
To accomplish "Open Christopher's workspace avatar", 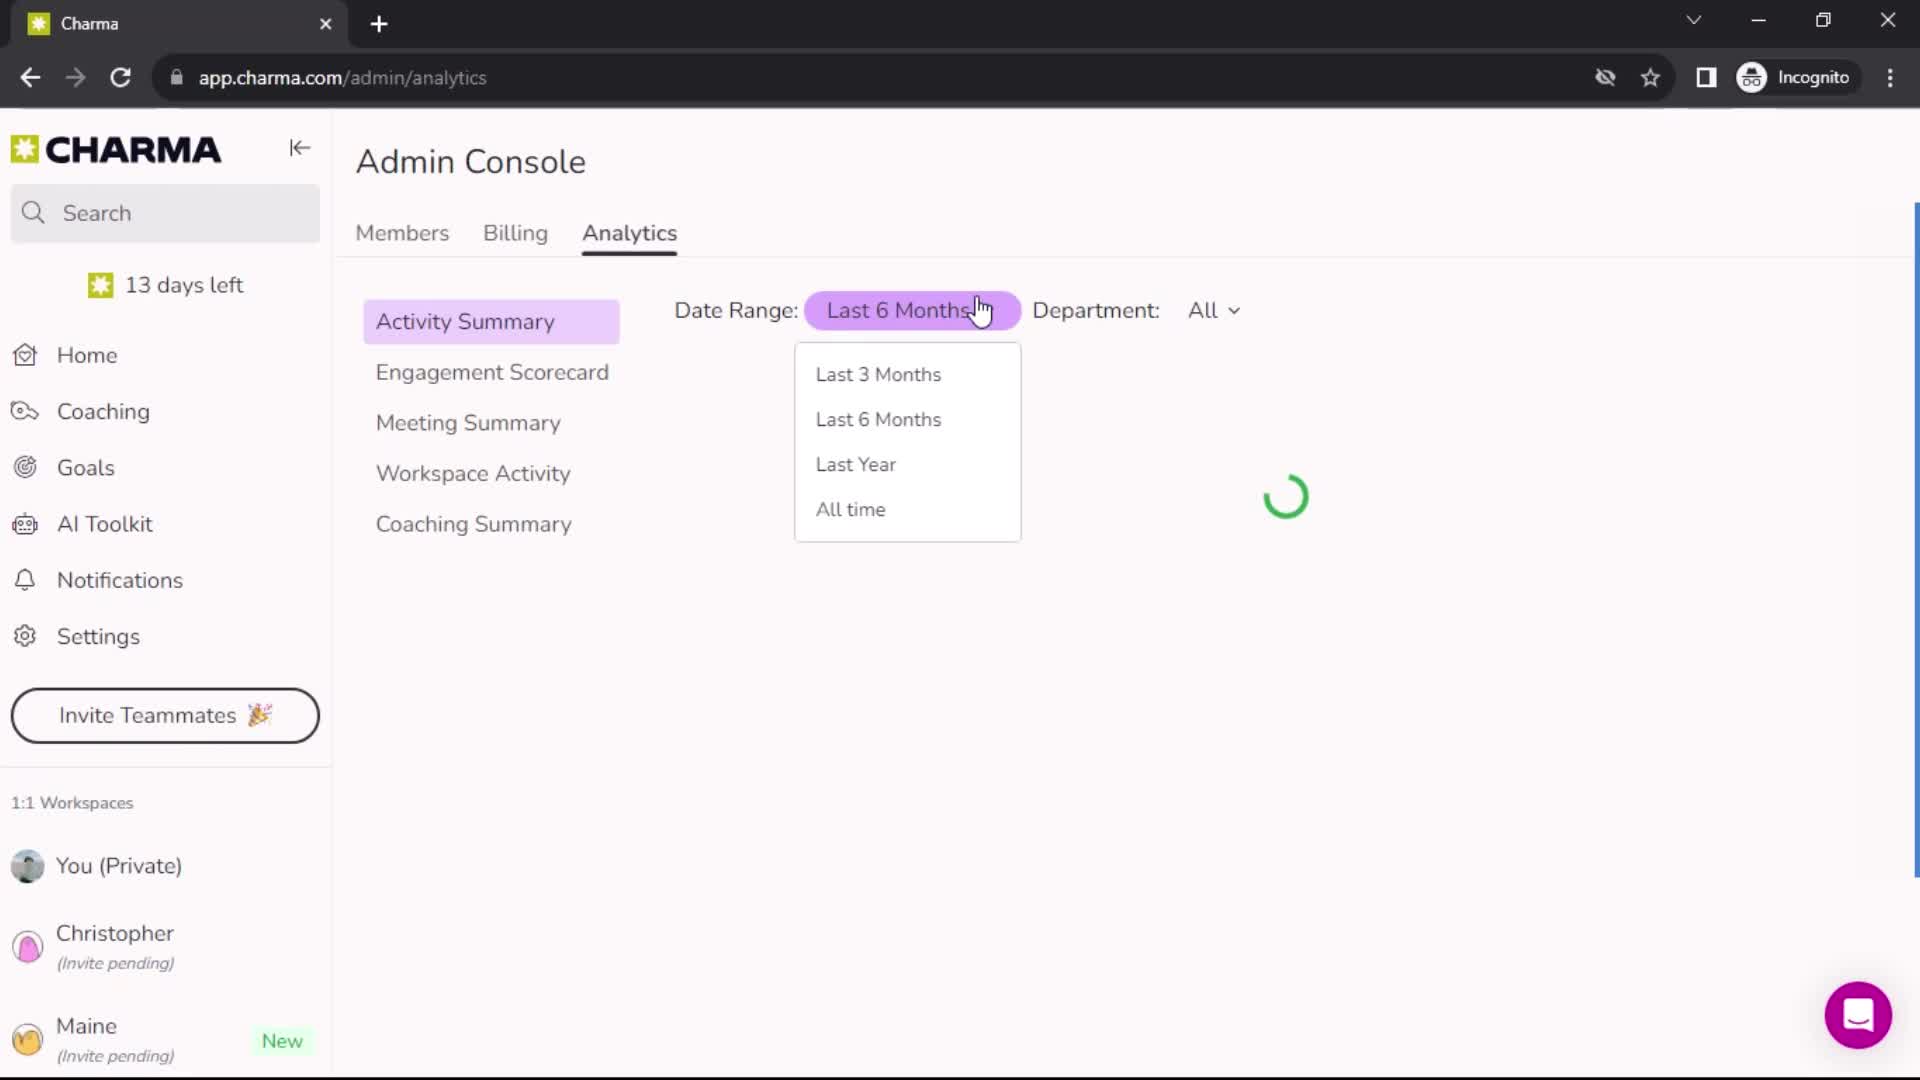I will [x=28, y=946].
